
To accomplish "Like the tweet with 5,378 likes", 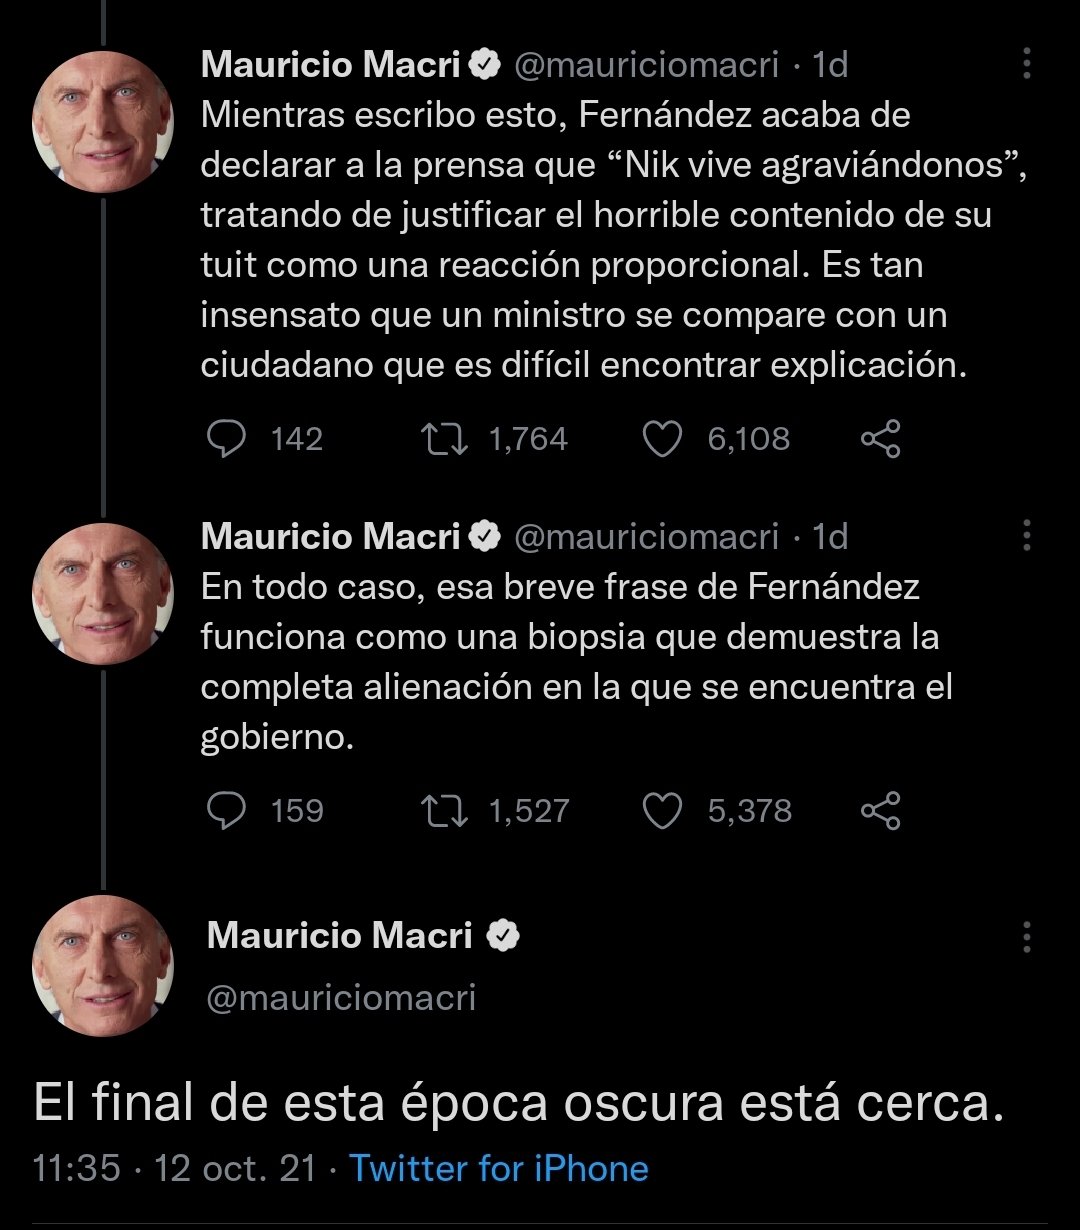I will click(x=661, y=810).
